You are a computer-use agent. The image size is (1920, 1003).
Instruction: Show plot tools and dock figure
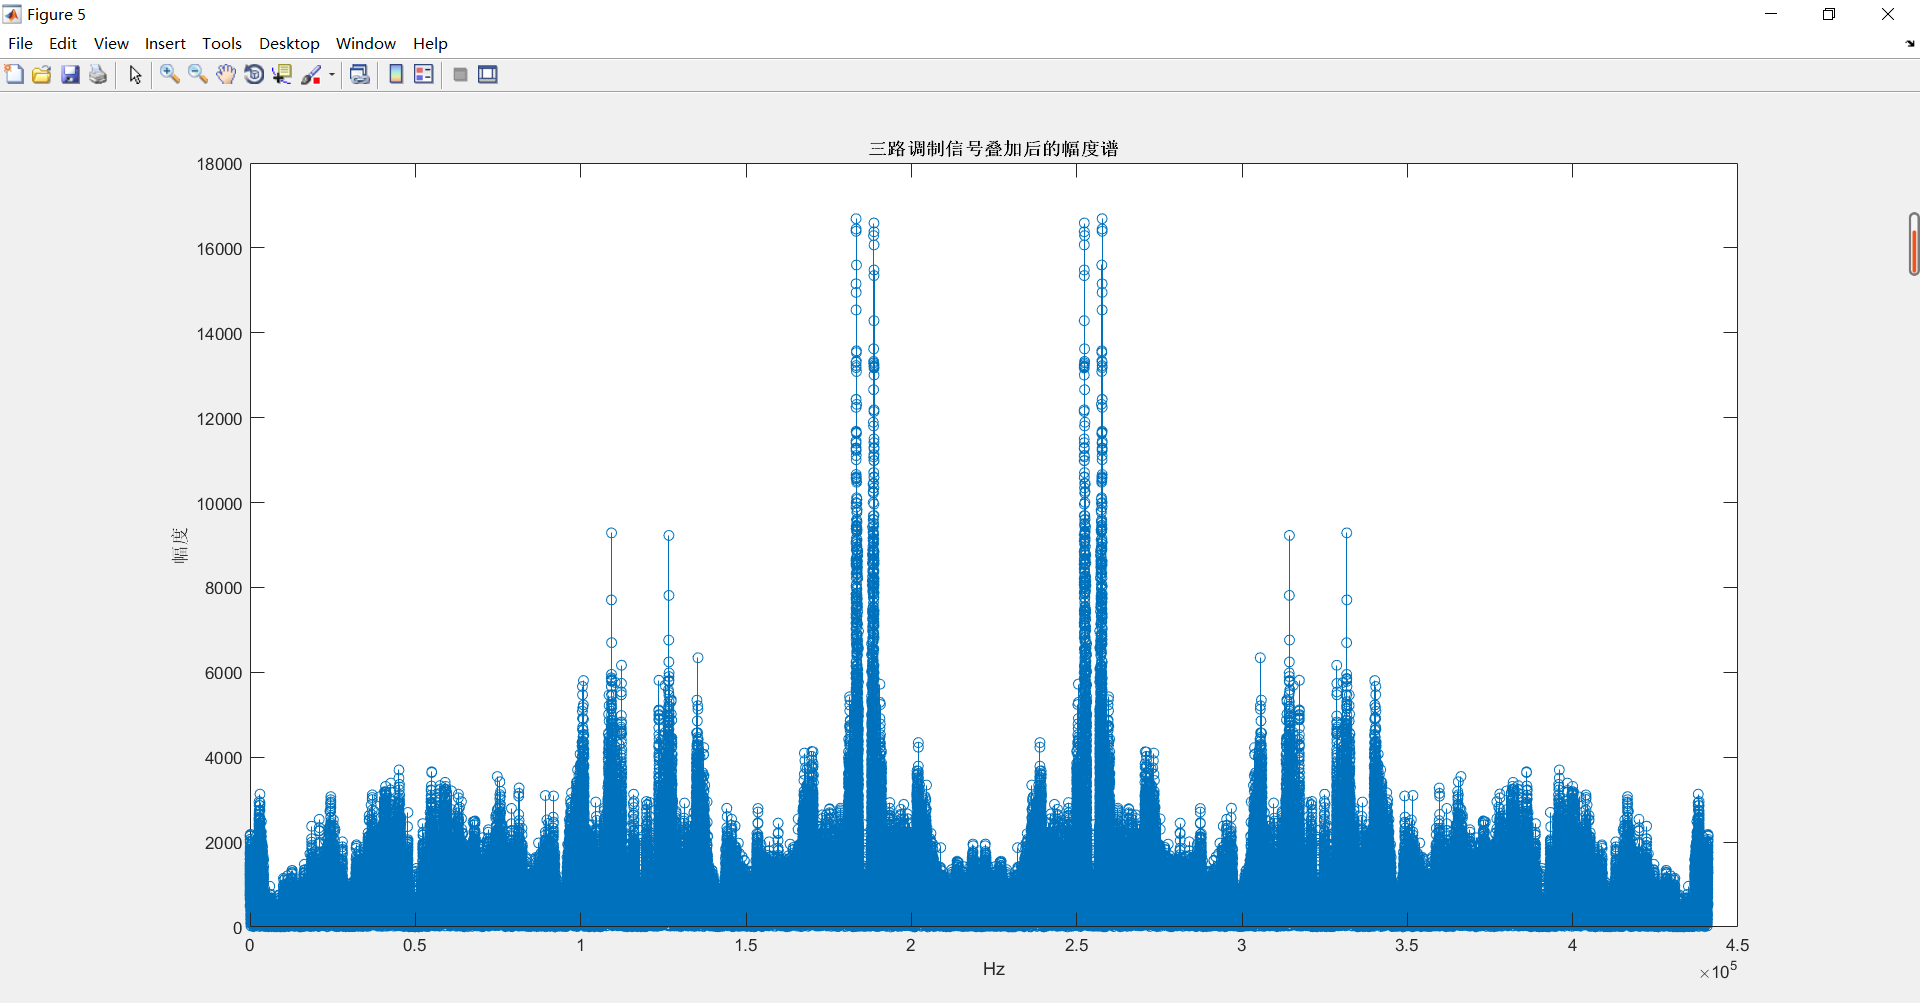(x=488, y=75)
